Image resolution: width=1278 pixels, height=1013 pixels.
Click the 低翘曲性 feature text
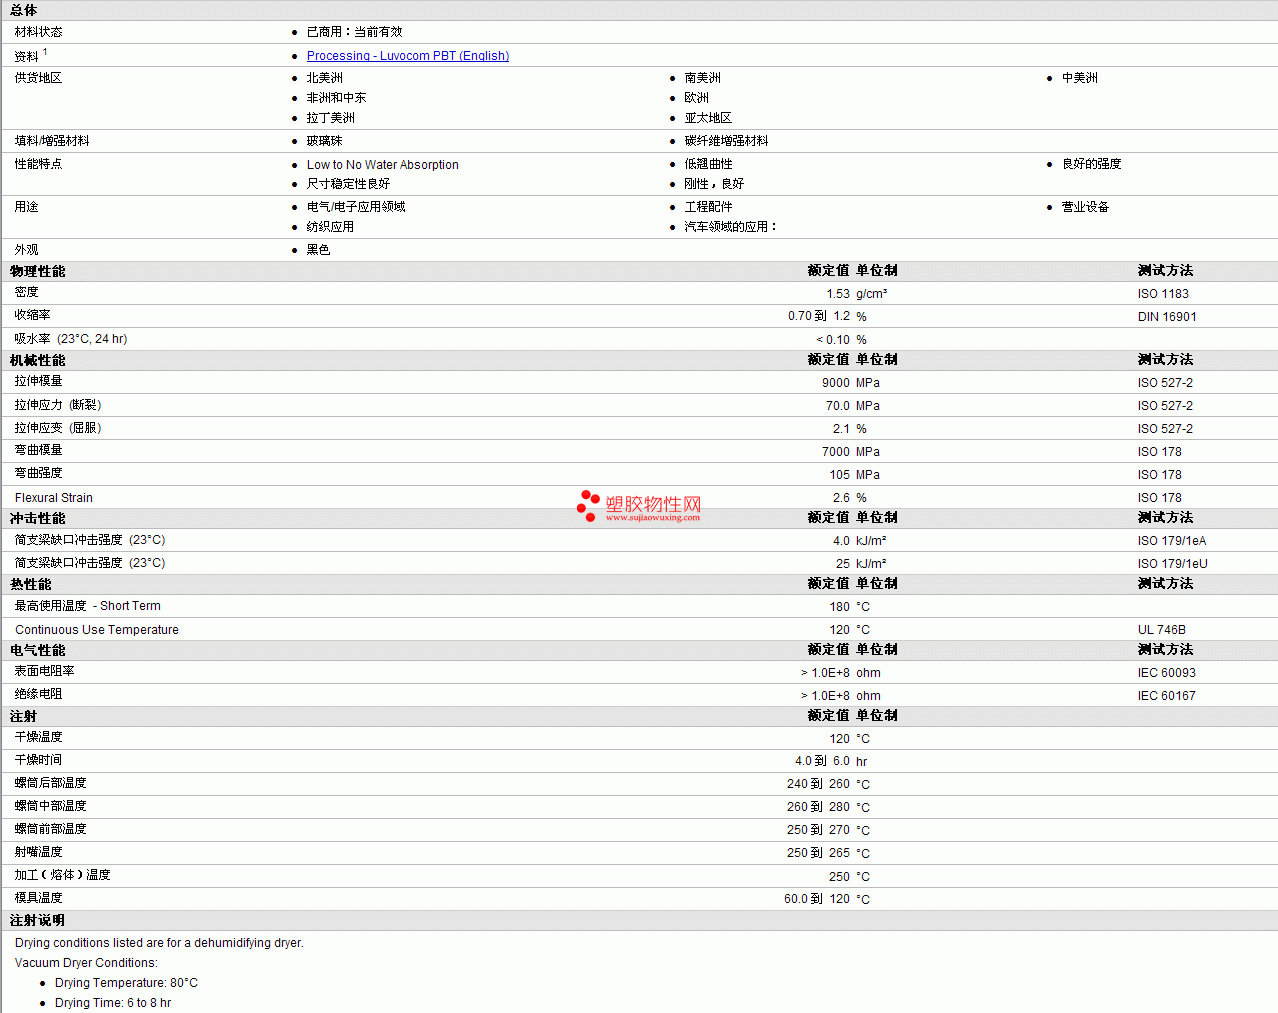click(x=709, y=164)
